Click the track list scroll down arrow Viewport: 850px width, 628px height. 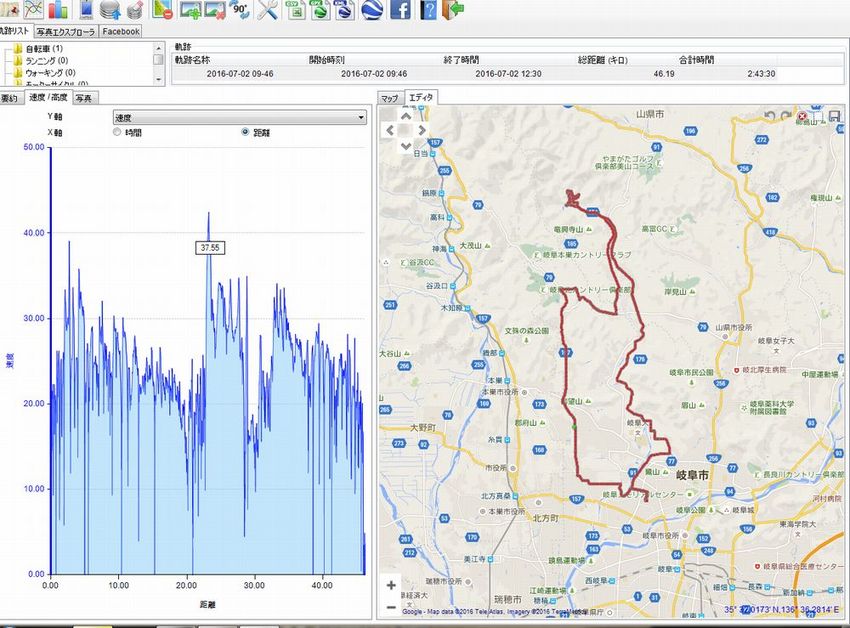(158, 80)
